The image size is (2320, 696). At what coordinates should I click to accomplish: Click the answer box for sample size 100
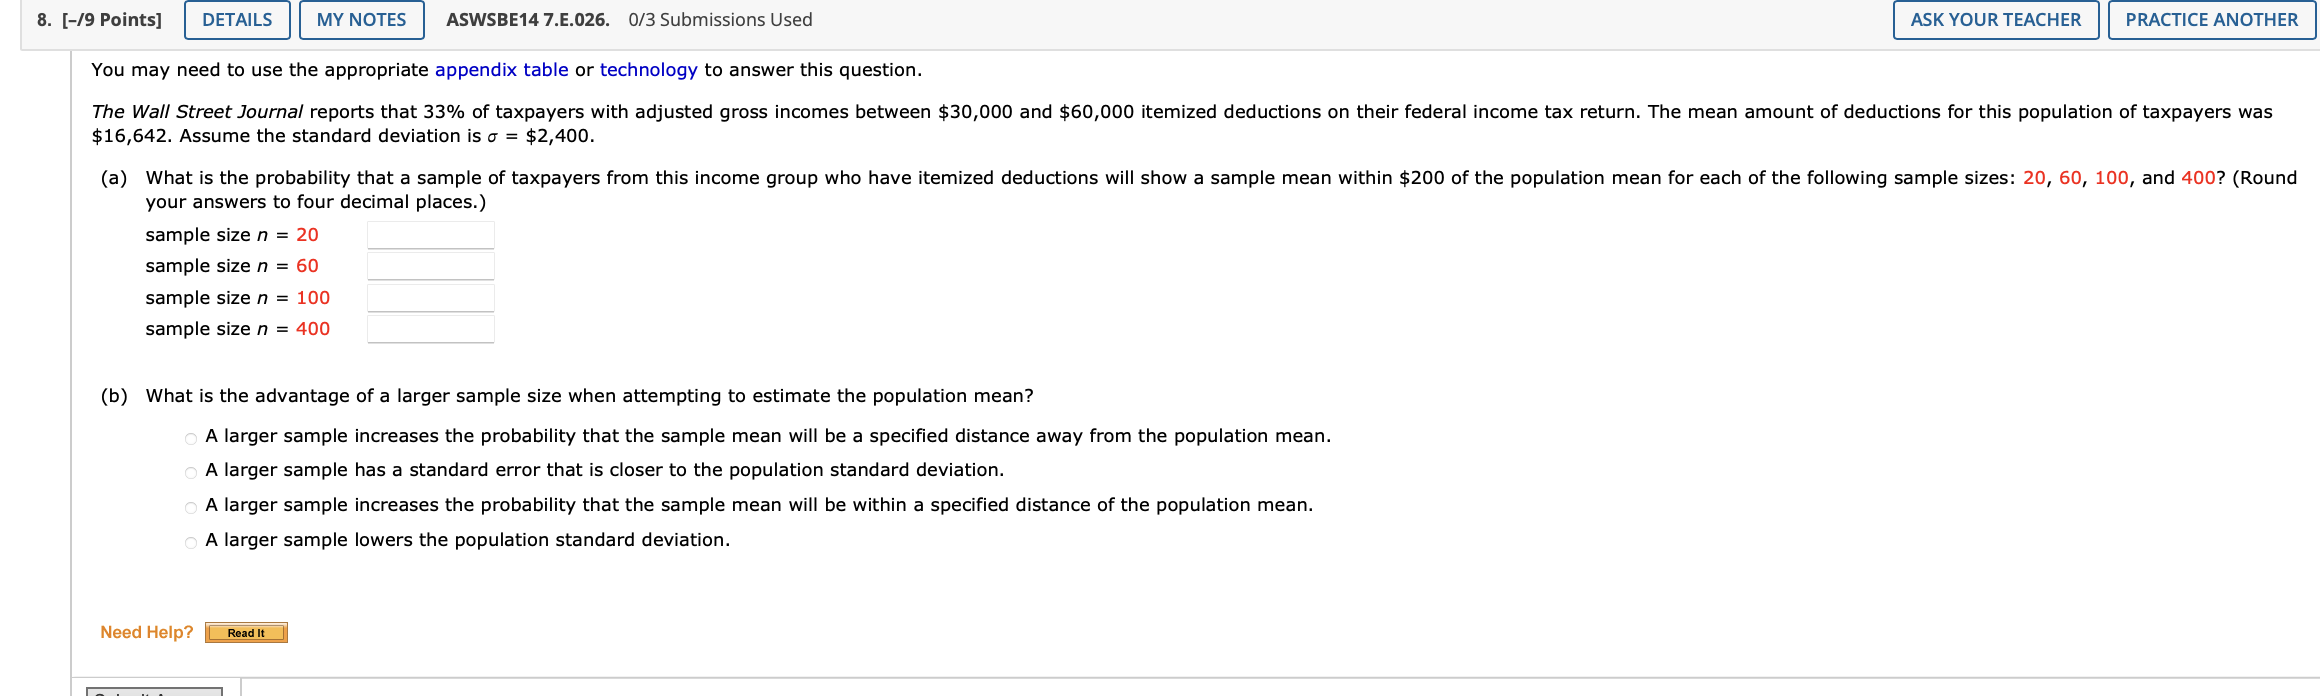pos(430,297)
